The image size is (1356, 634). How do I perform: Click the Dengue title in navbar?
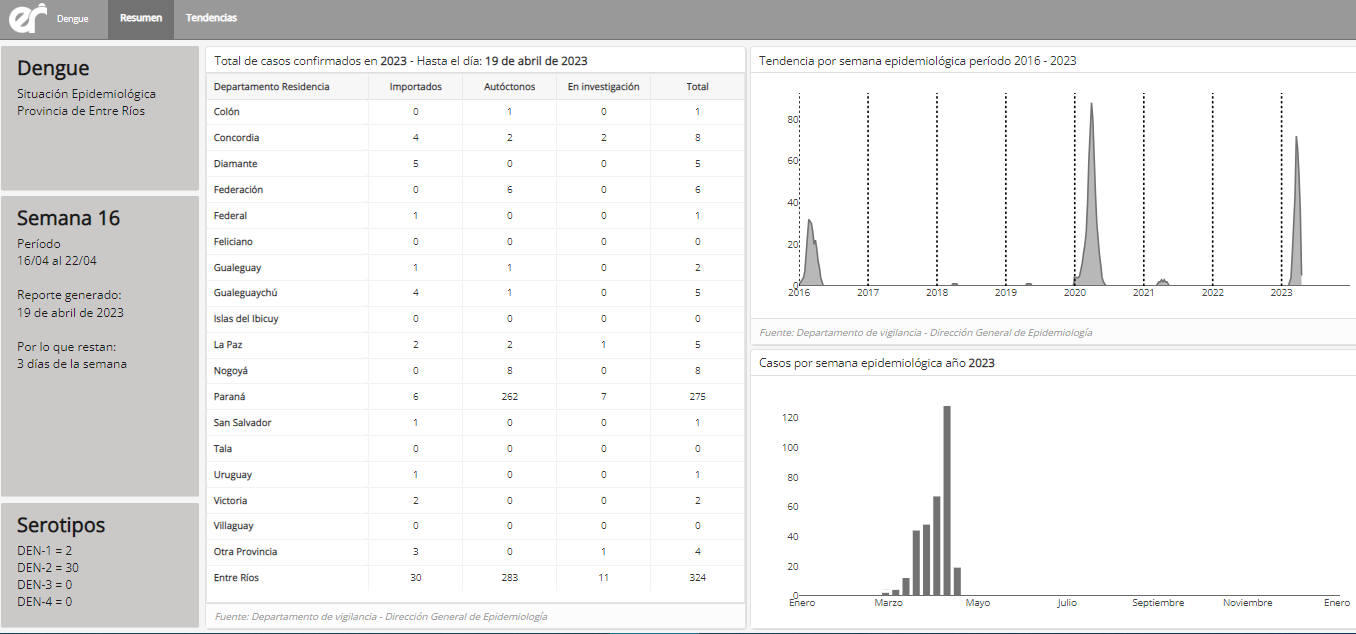coord(72,19)
